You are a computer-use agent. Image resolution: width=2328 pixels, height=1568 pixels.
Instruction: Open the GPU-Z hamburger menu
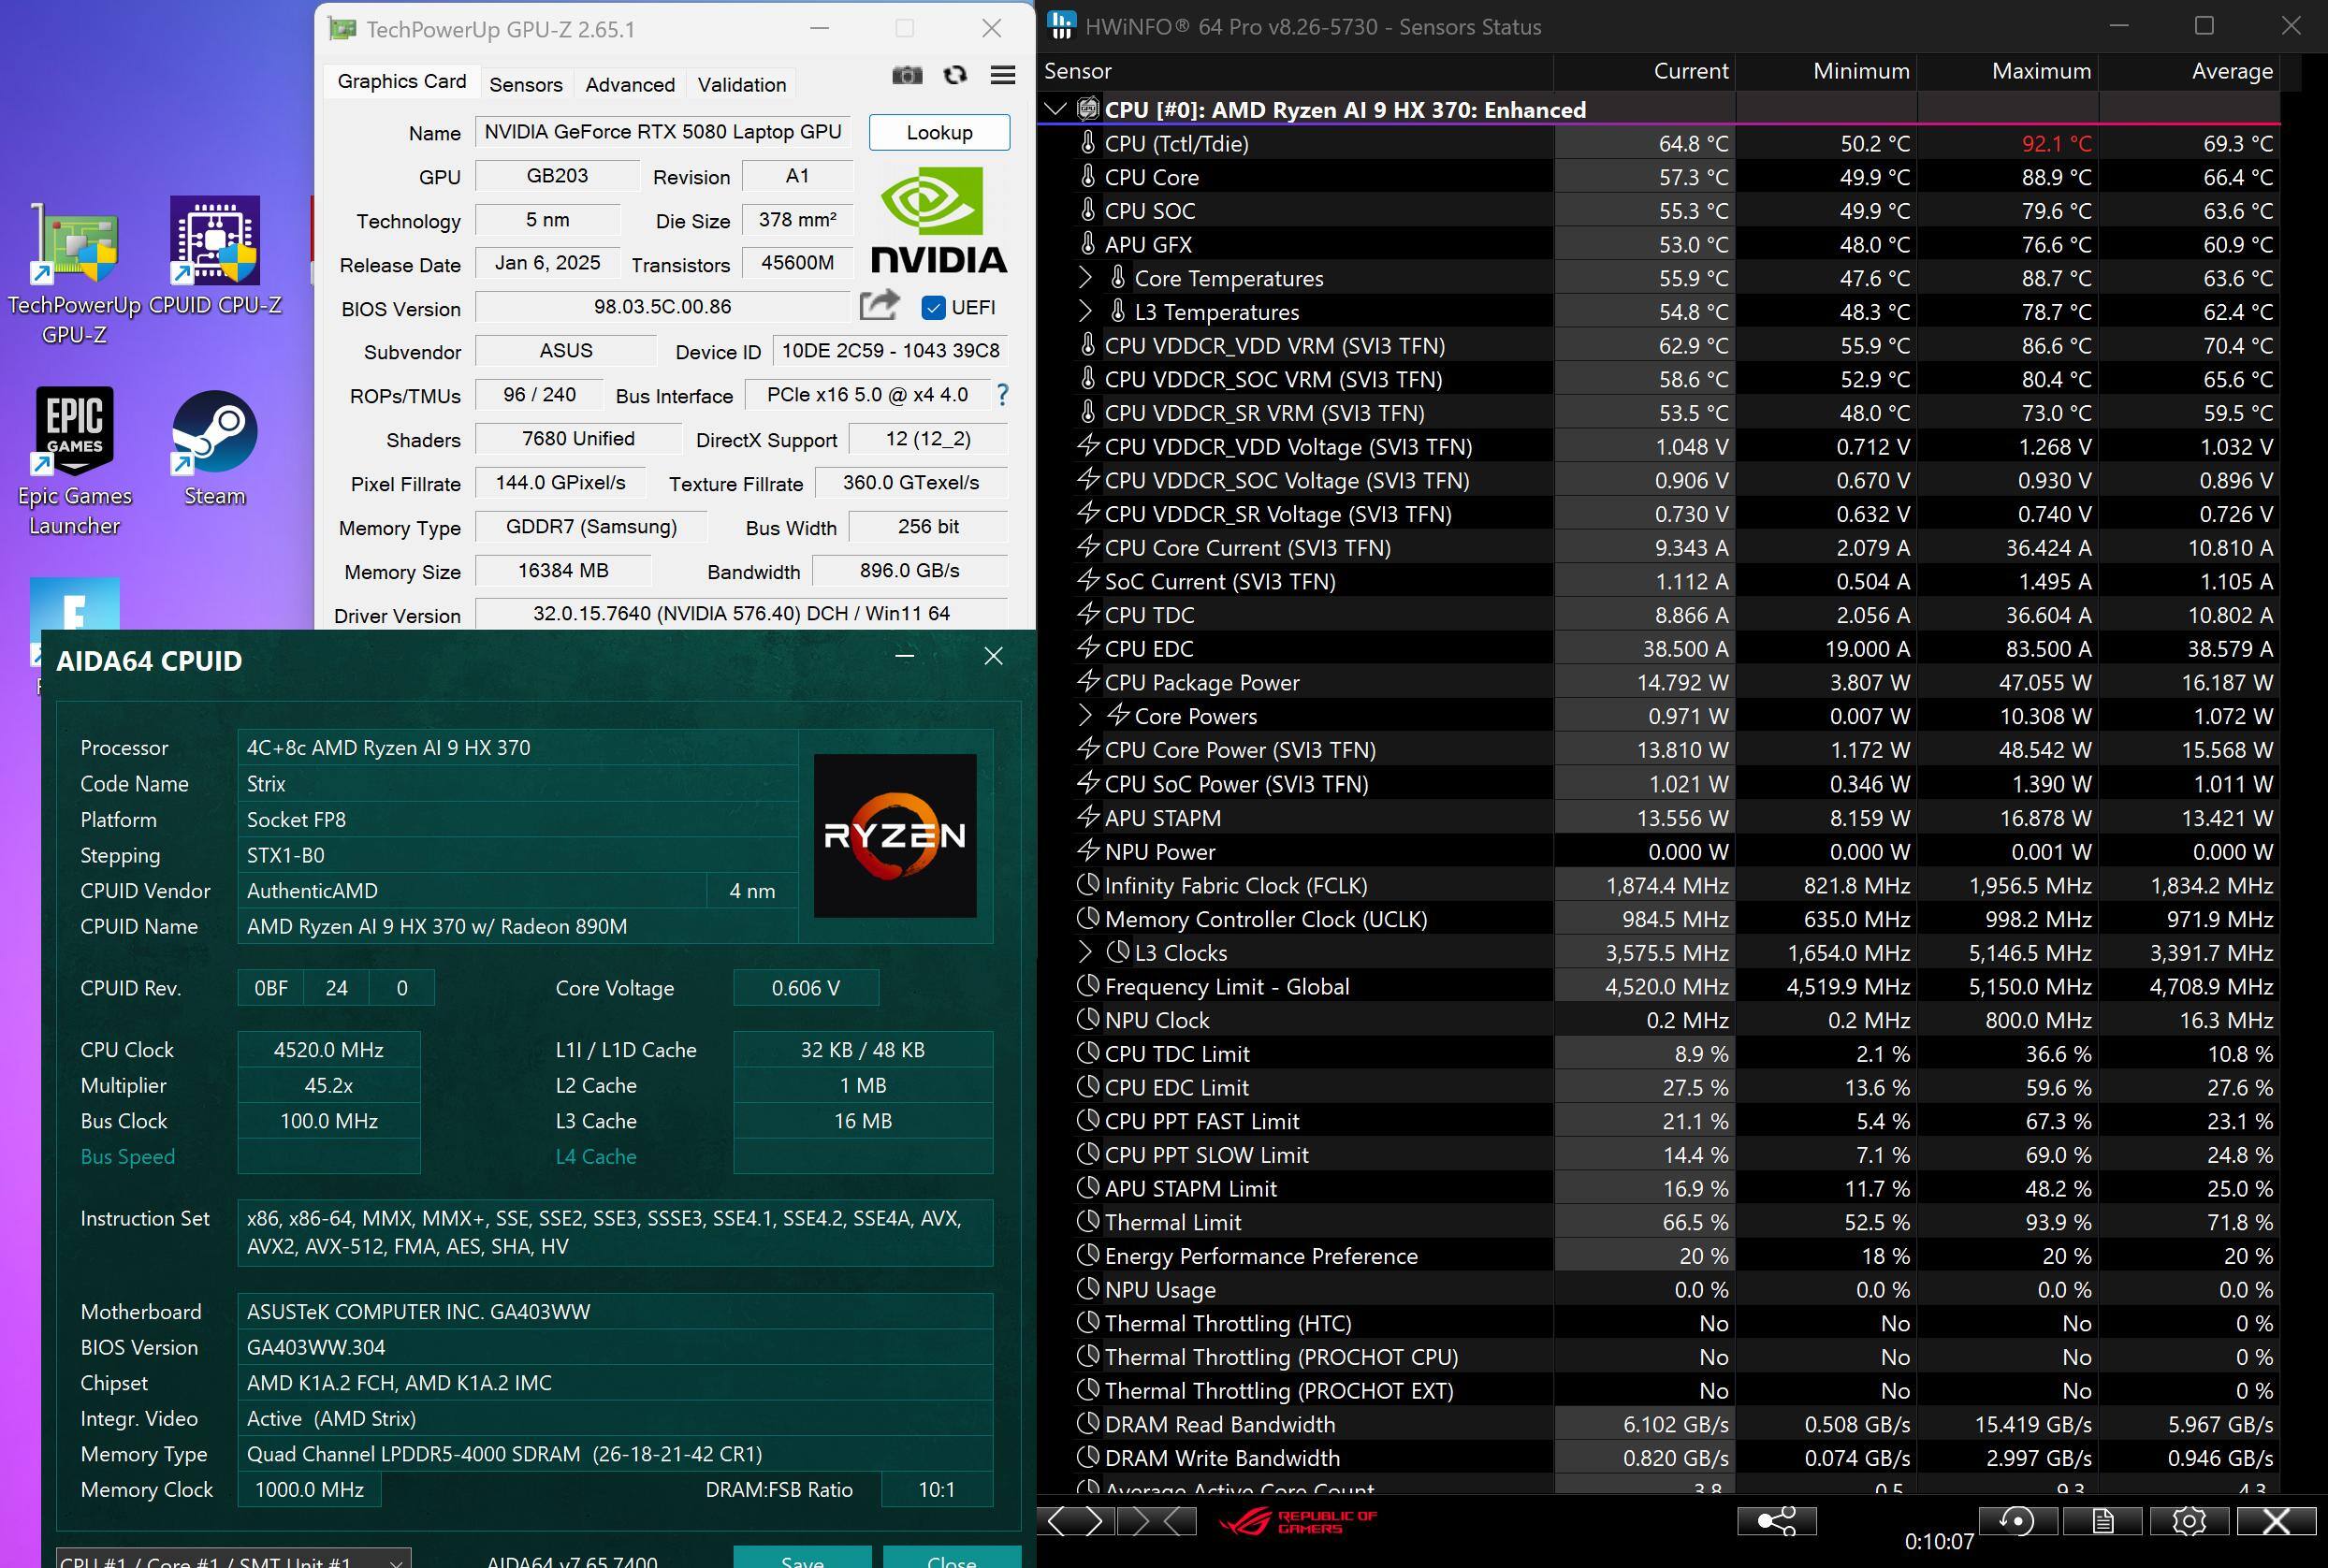tap(1002, 75)
